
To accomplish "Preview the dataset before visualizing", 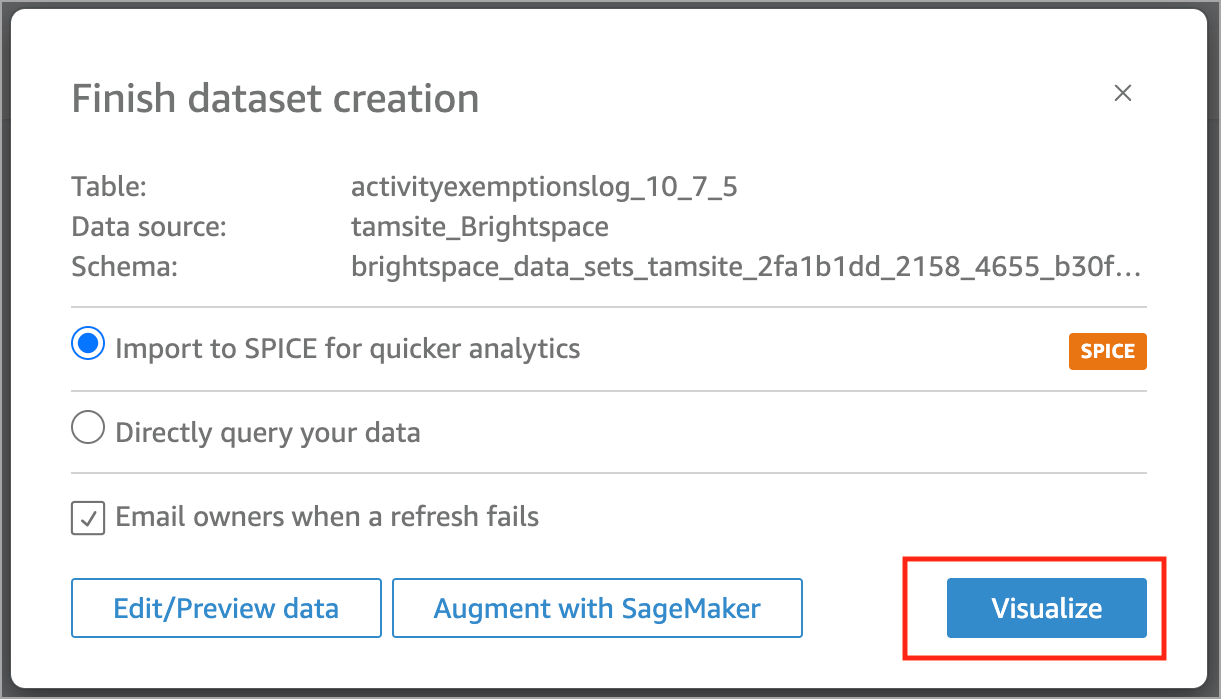I will 225,608.
